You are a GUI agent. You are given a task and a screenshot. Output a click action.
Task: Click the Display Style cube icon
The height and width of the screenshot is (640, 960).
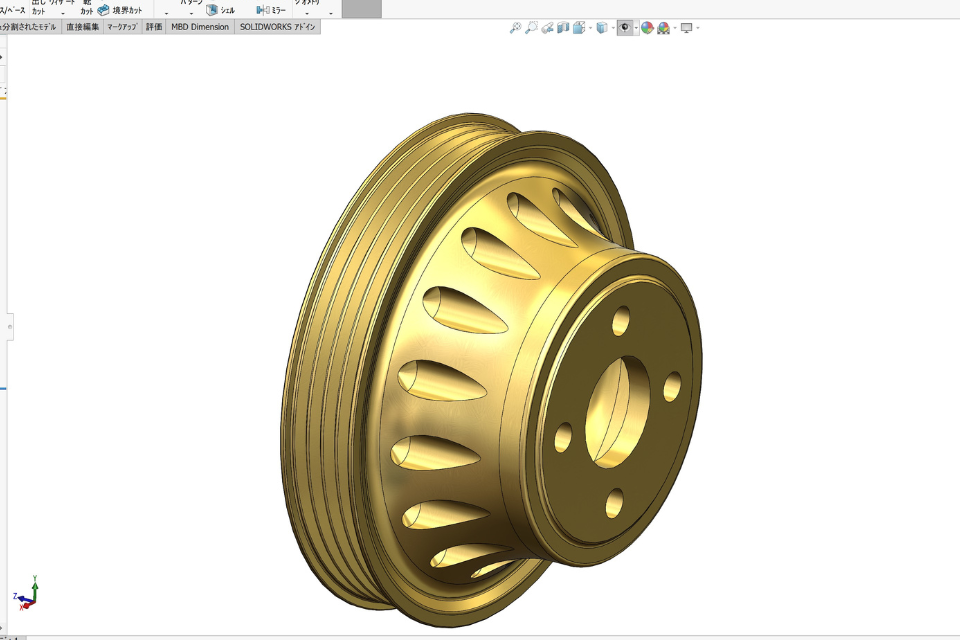point(602,28)
